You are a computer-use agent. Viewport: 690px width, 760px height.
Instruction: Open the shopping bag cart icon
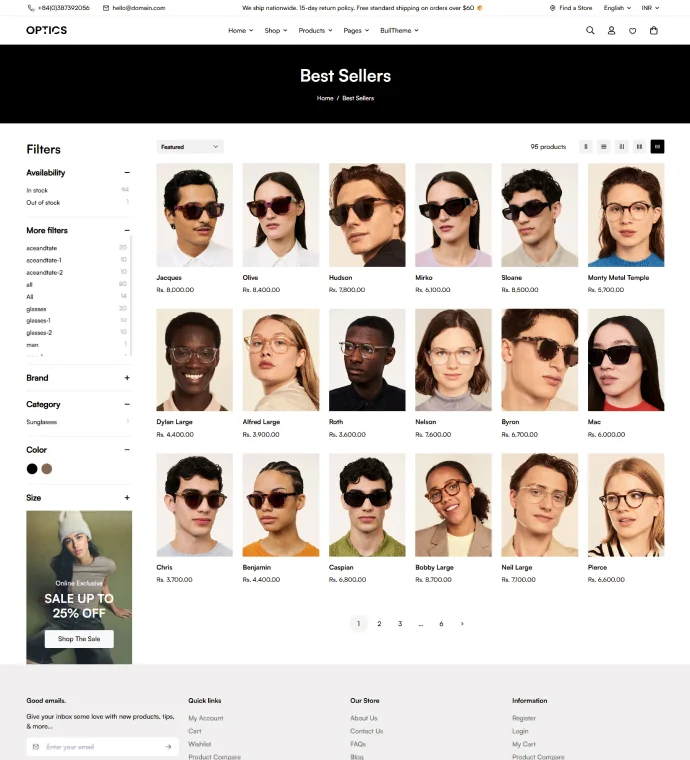click(654, 31)
